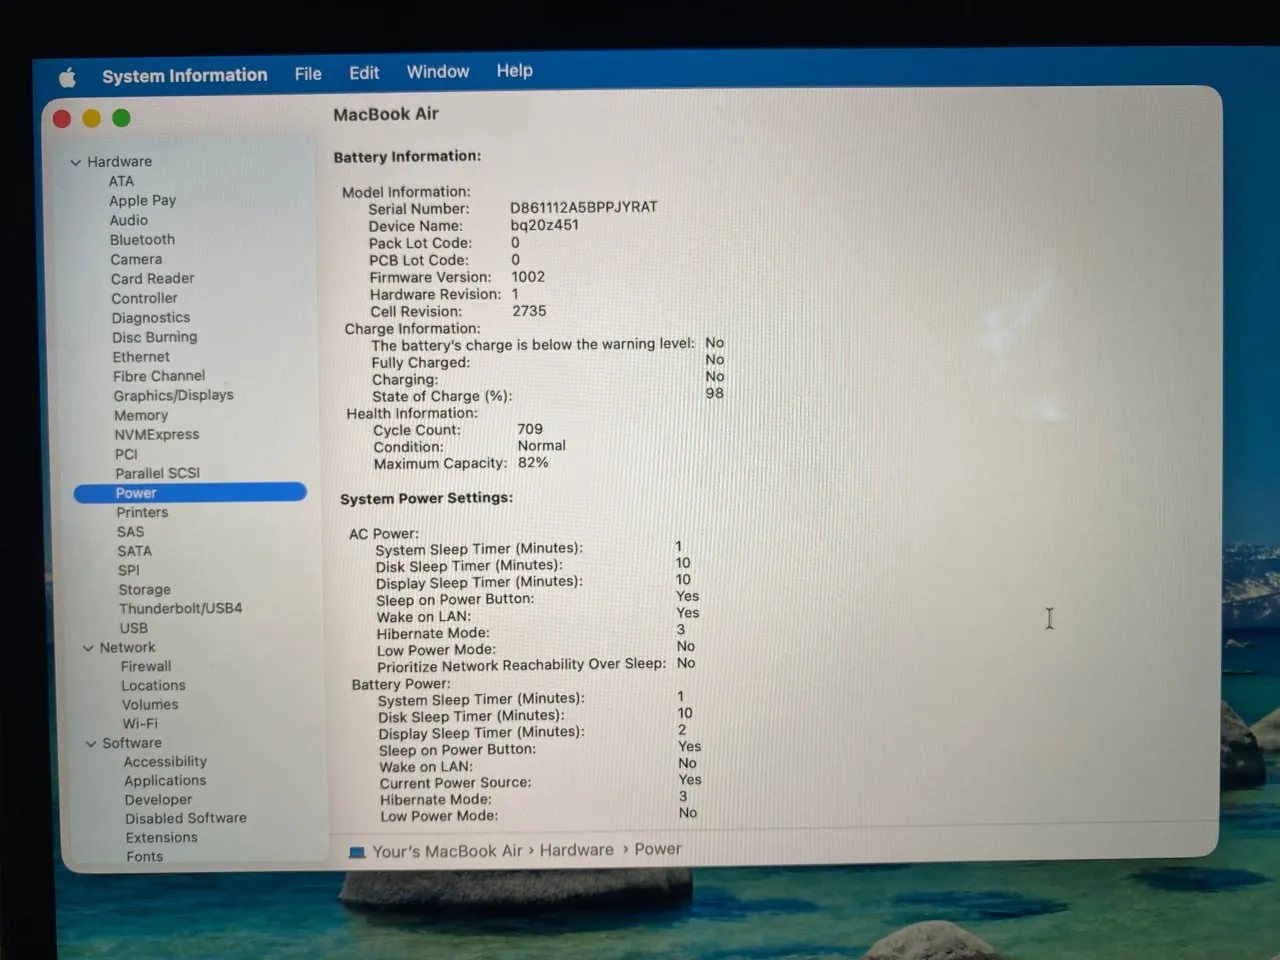This screenshot has height=960, width=1280.
Task: Select Fibre Channel in the sidebar
Action: pos(159,376)
